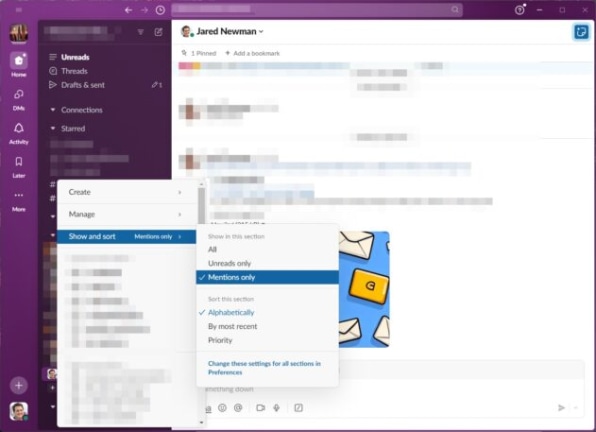Open the DMs icon in the sidebar
This screenshot has height=432, width=596.
19,100
